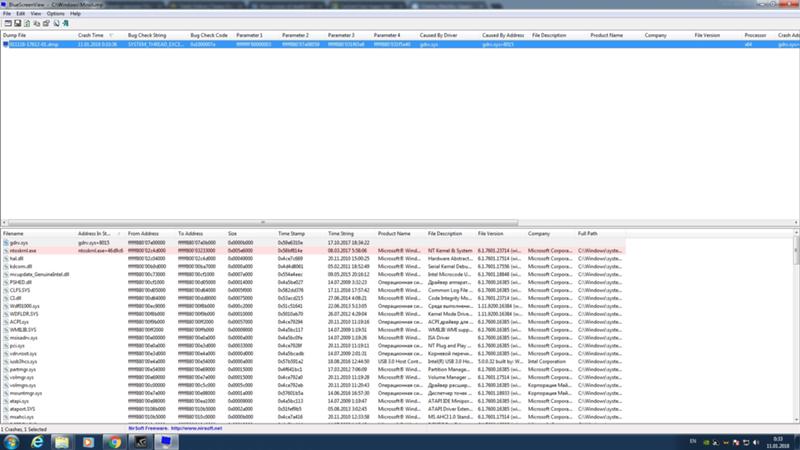Click the Caused By Address column header

pos(504,35)
